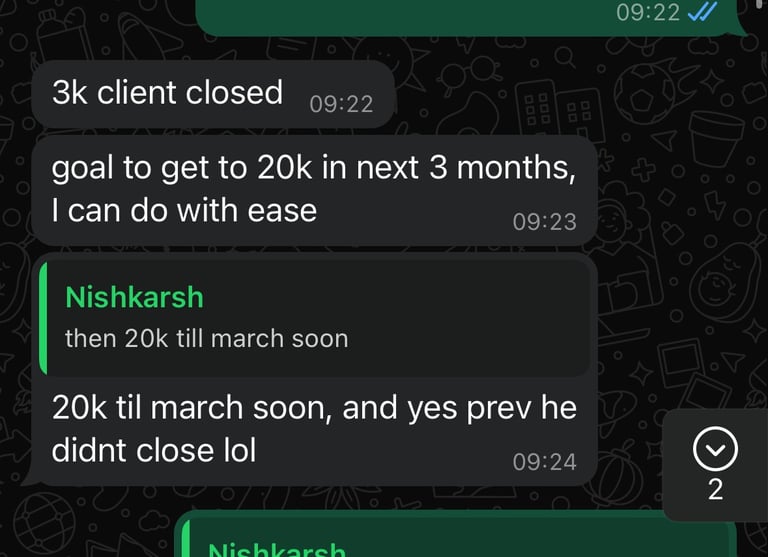
Task: Tap the 09:24 timestamp on last message
Action: pos(545,462)
